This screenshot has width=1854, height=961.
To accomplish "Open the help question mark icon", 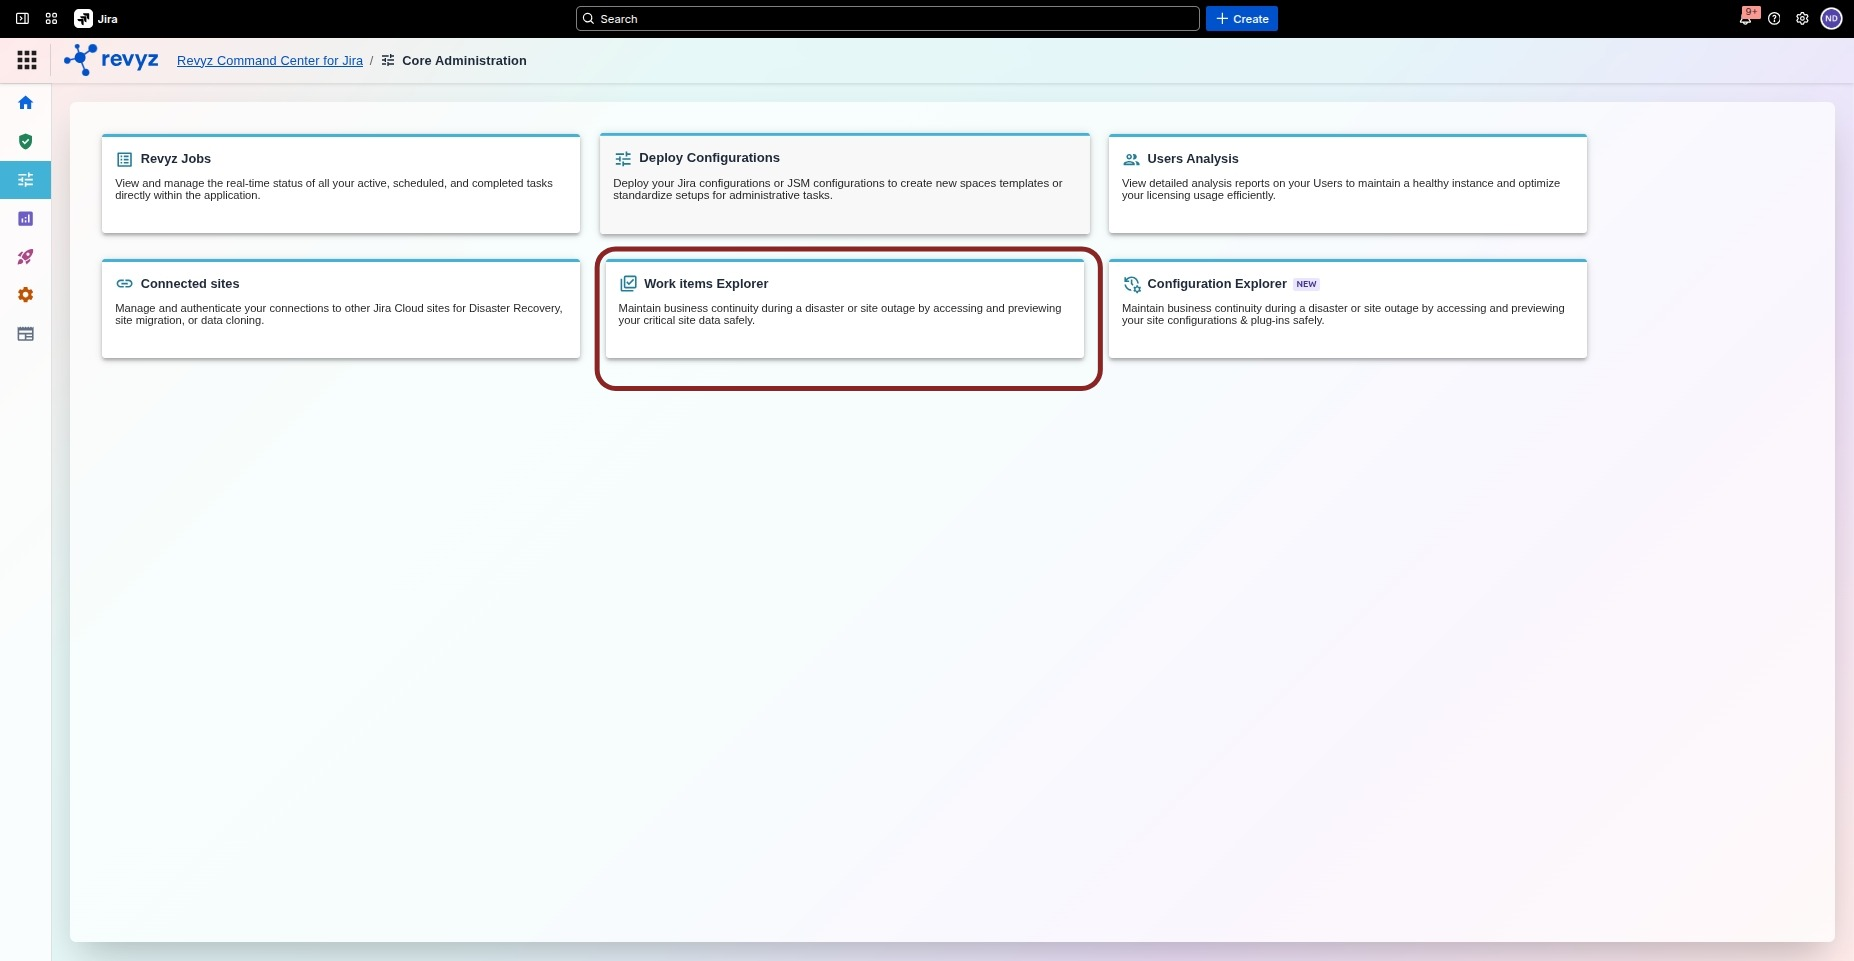I will pos(1774,19).
